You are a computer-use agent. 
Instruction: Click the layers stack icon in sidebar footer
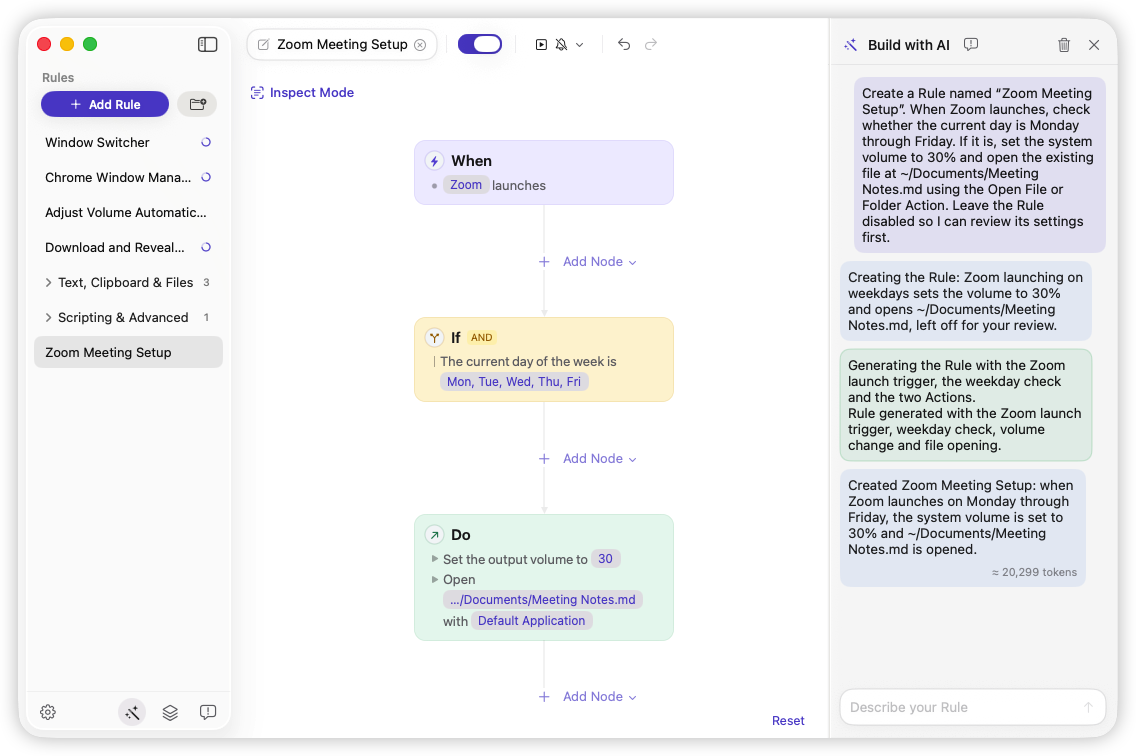coord(170,713)
